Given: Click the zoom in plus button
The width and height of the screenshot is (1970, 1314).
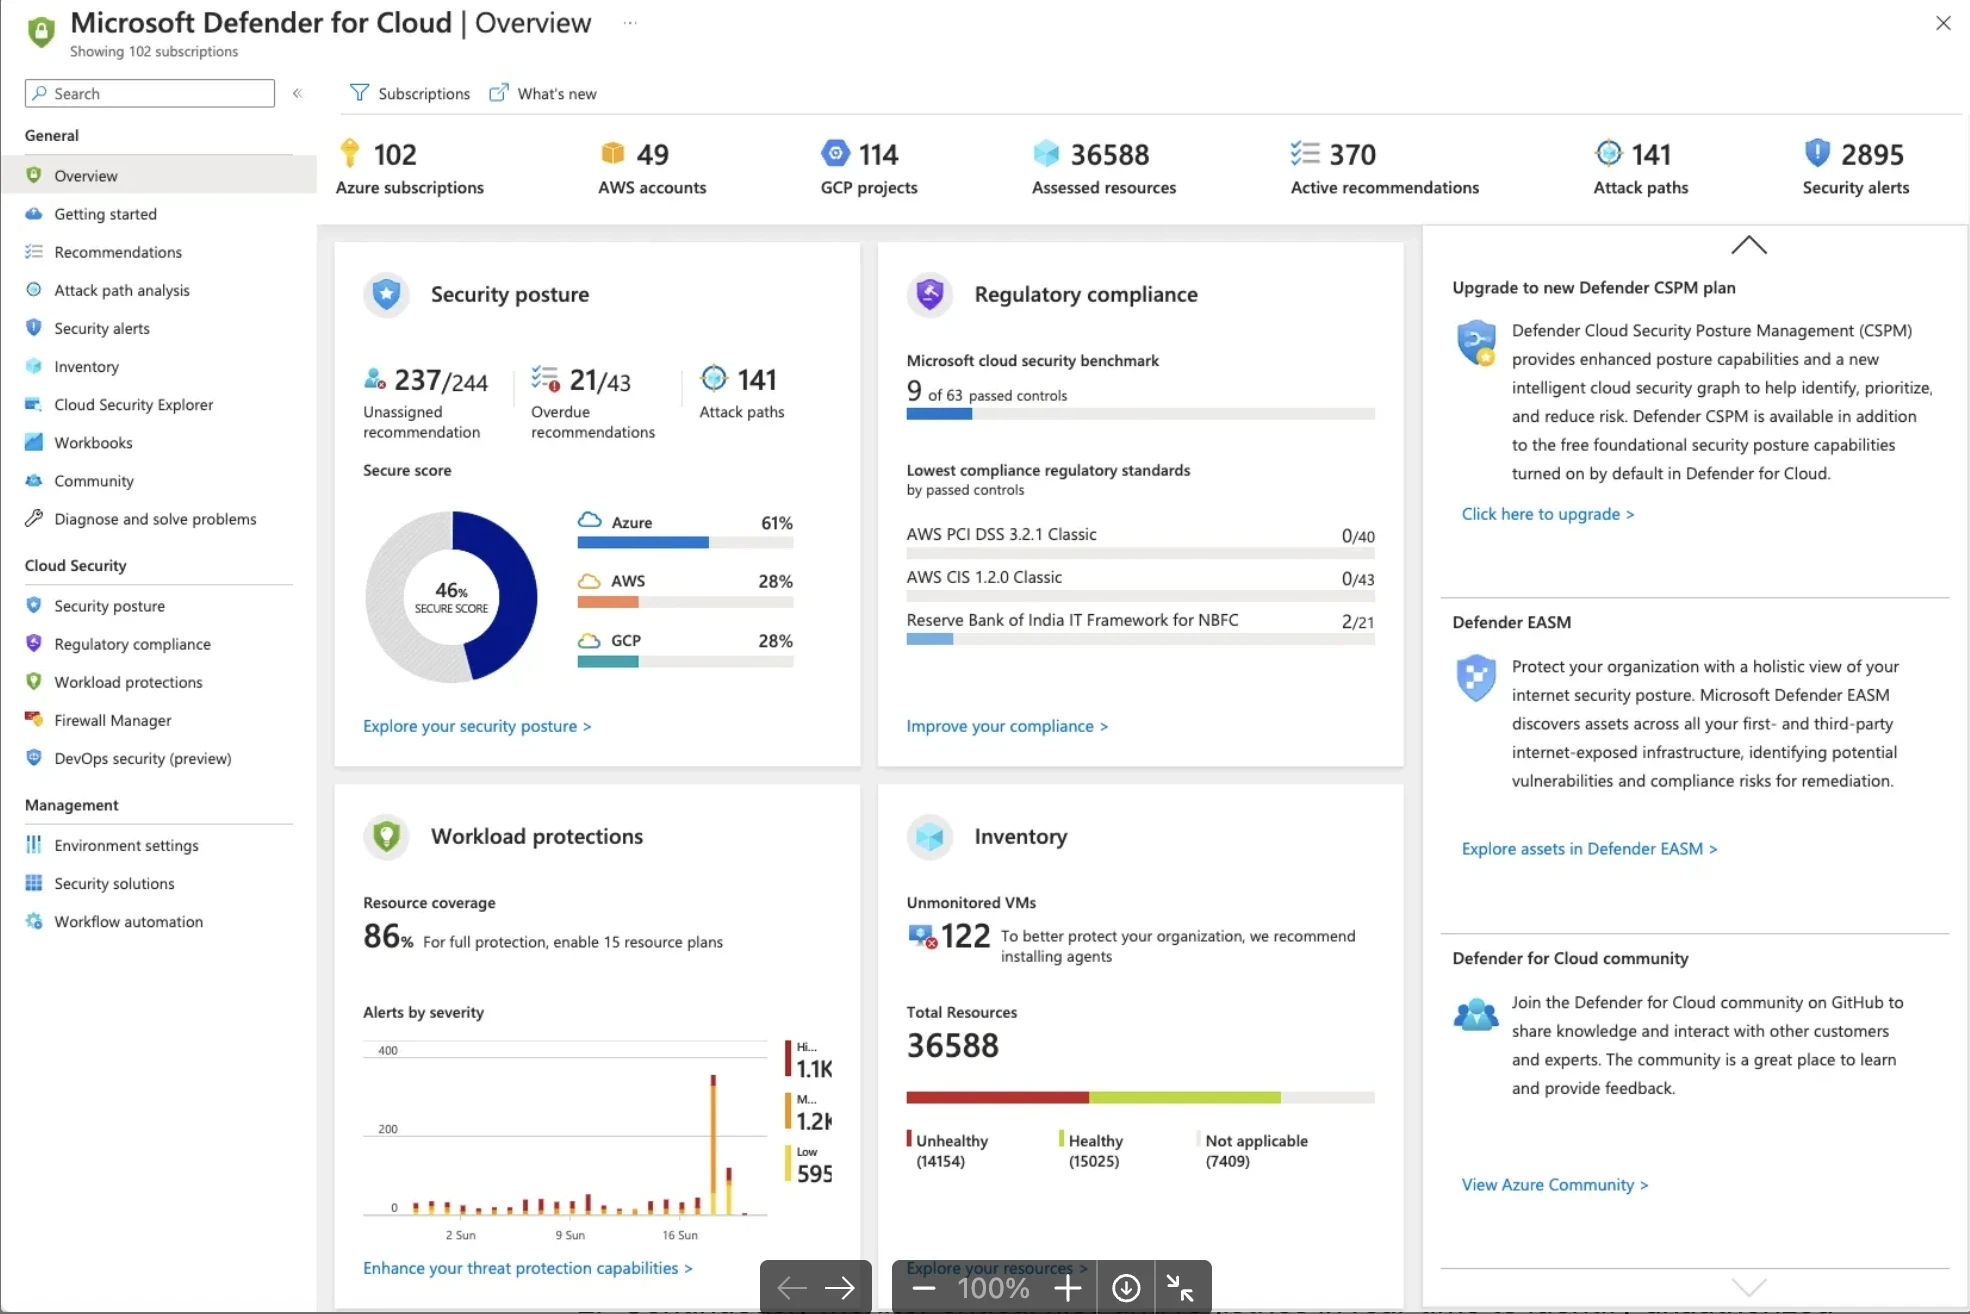Looking at the screenshot, I should pyautogui.click(x=1068, y=1288).
